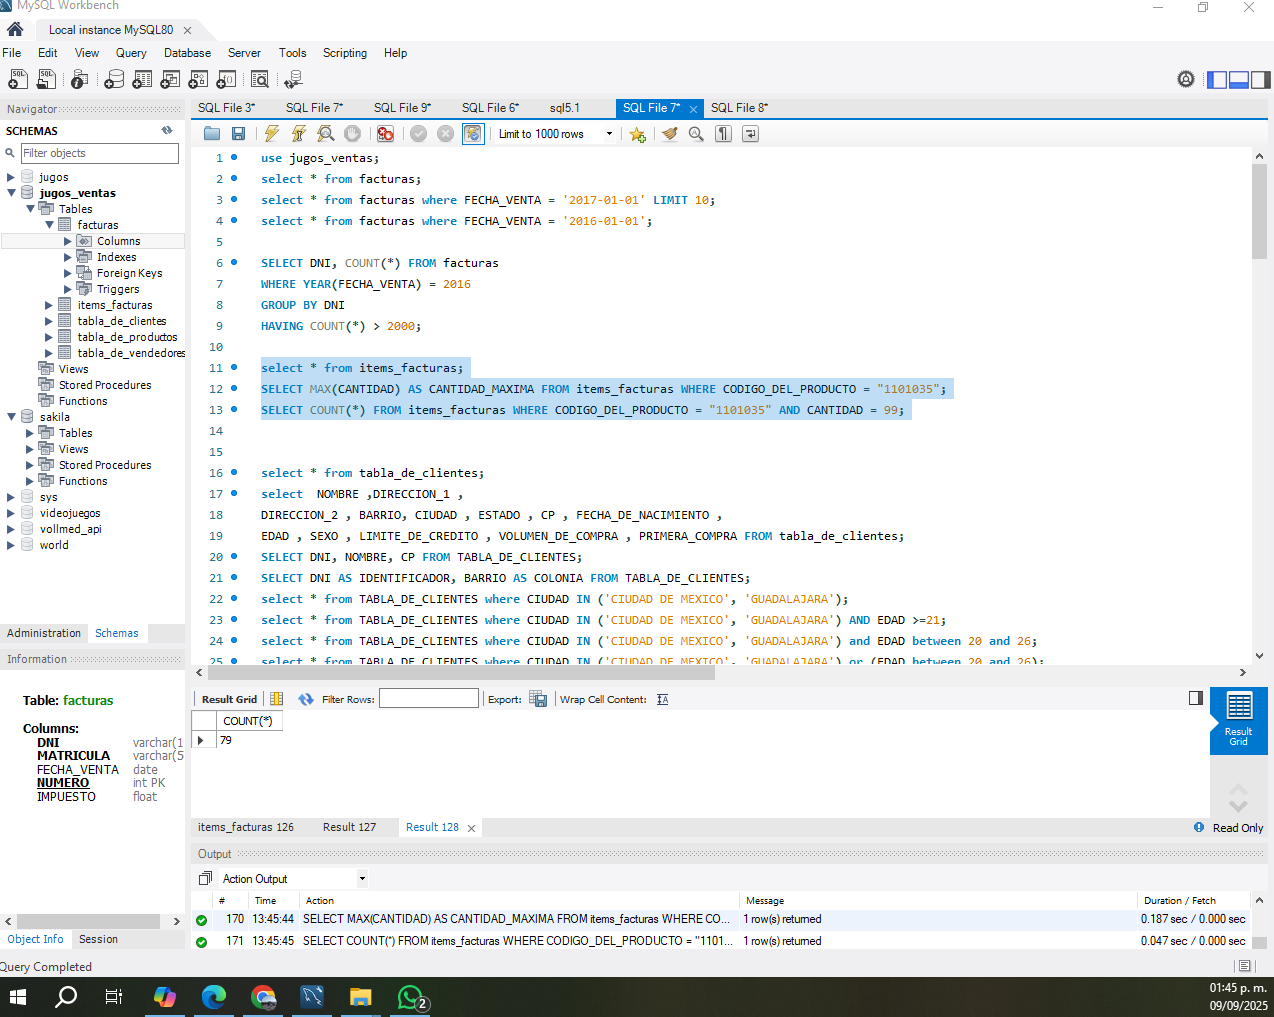
Task: Create a new table icon
Action: tap(143, 79)
